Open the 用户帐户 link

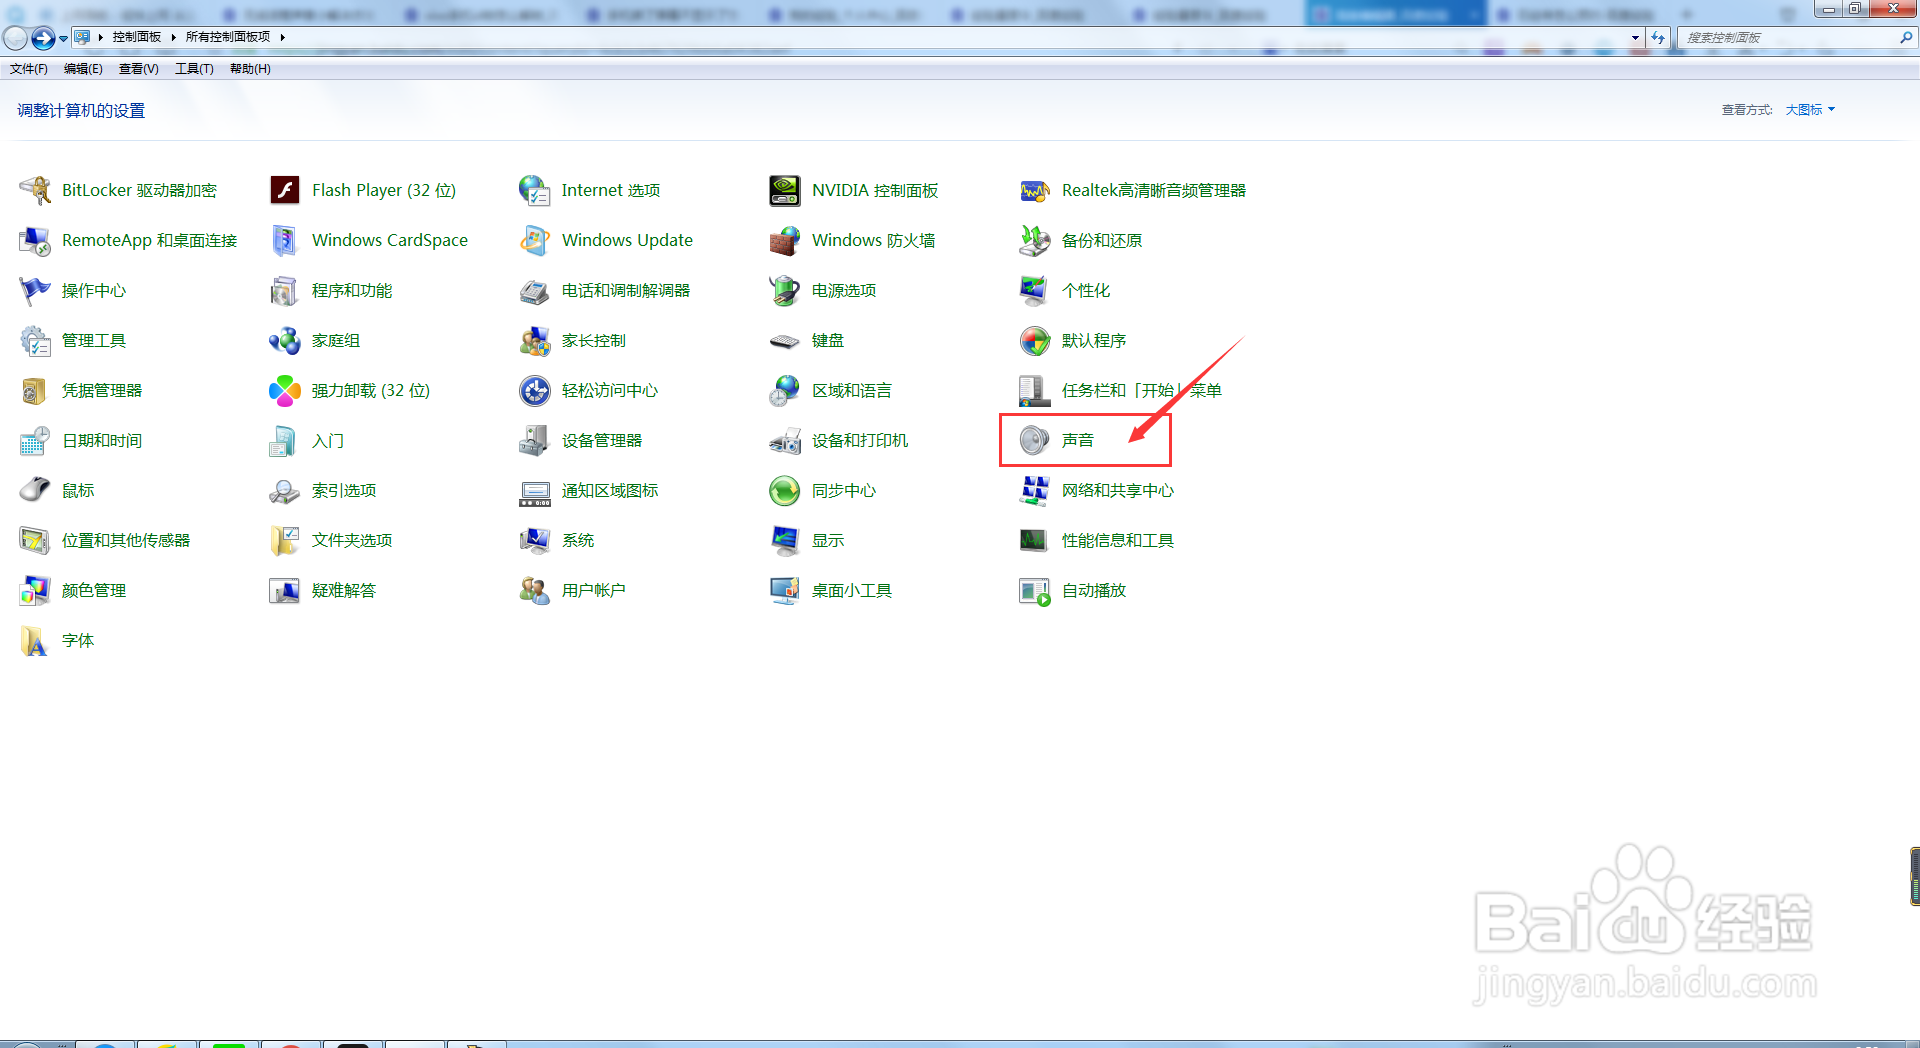[x=594, y=590]
